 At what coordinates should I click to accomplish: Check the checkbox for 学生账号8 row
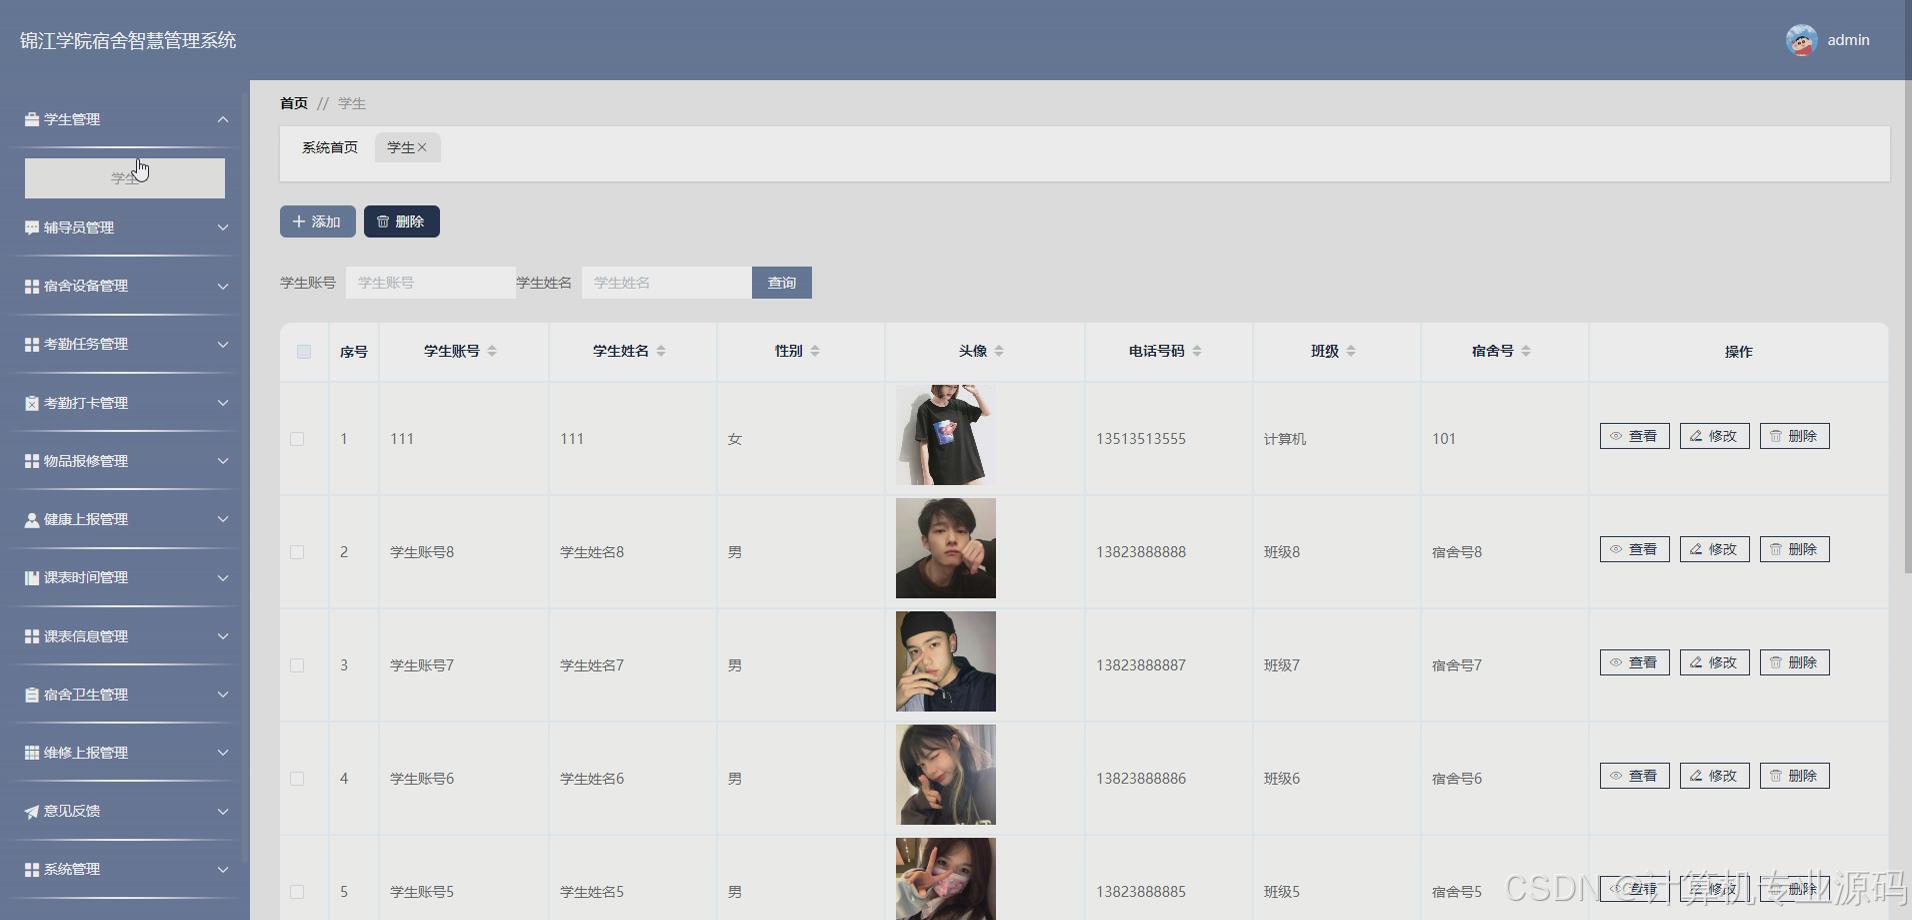coord(297,552)
